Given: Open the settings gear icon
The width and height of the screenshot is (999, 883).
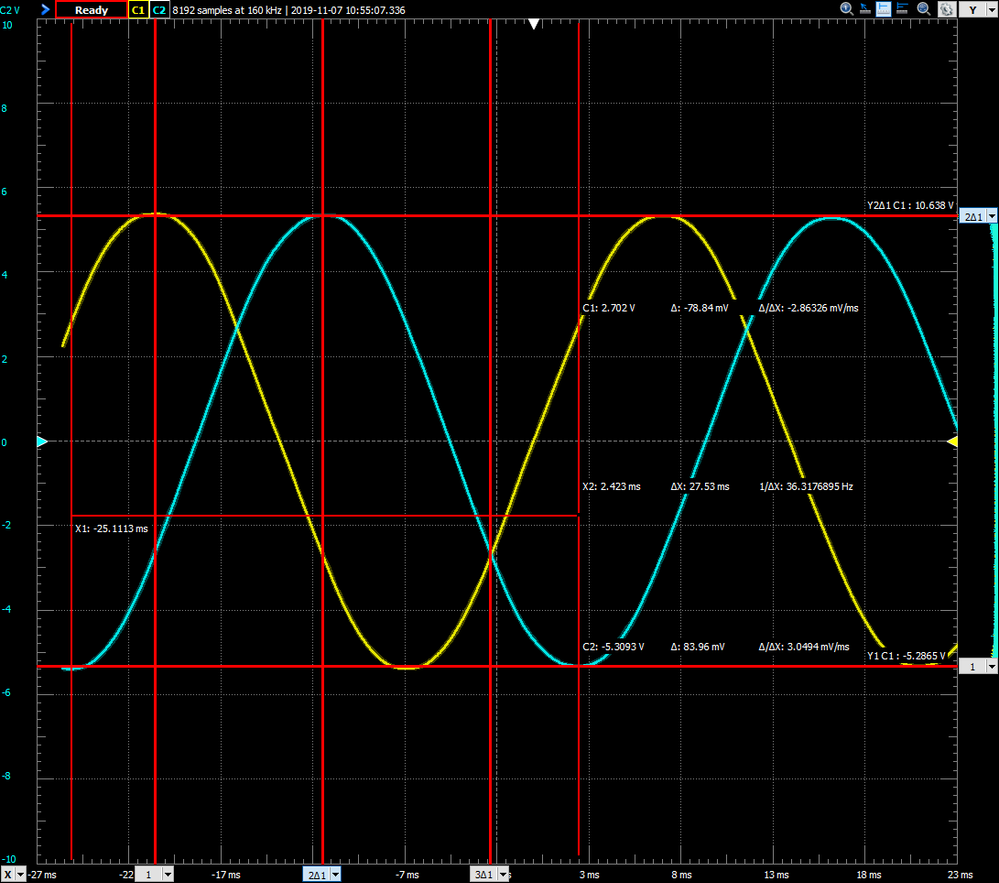Looking at the screenshot, I should coord(947,9).
